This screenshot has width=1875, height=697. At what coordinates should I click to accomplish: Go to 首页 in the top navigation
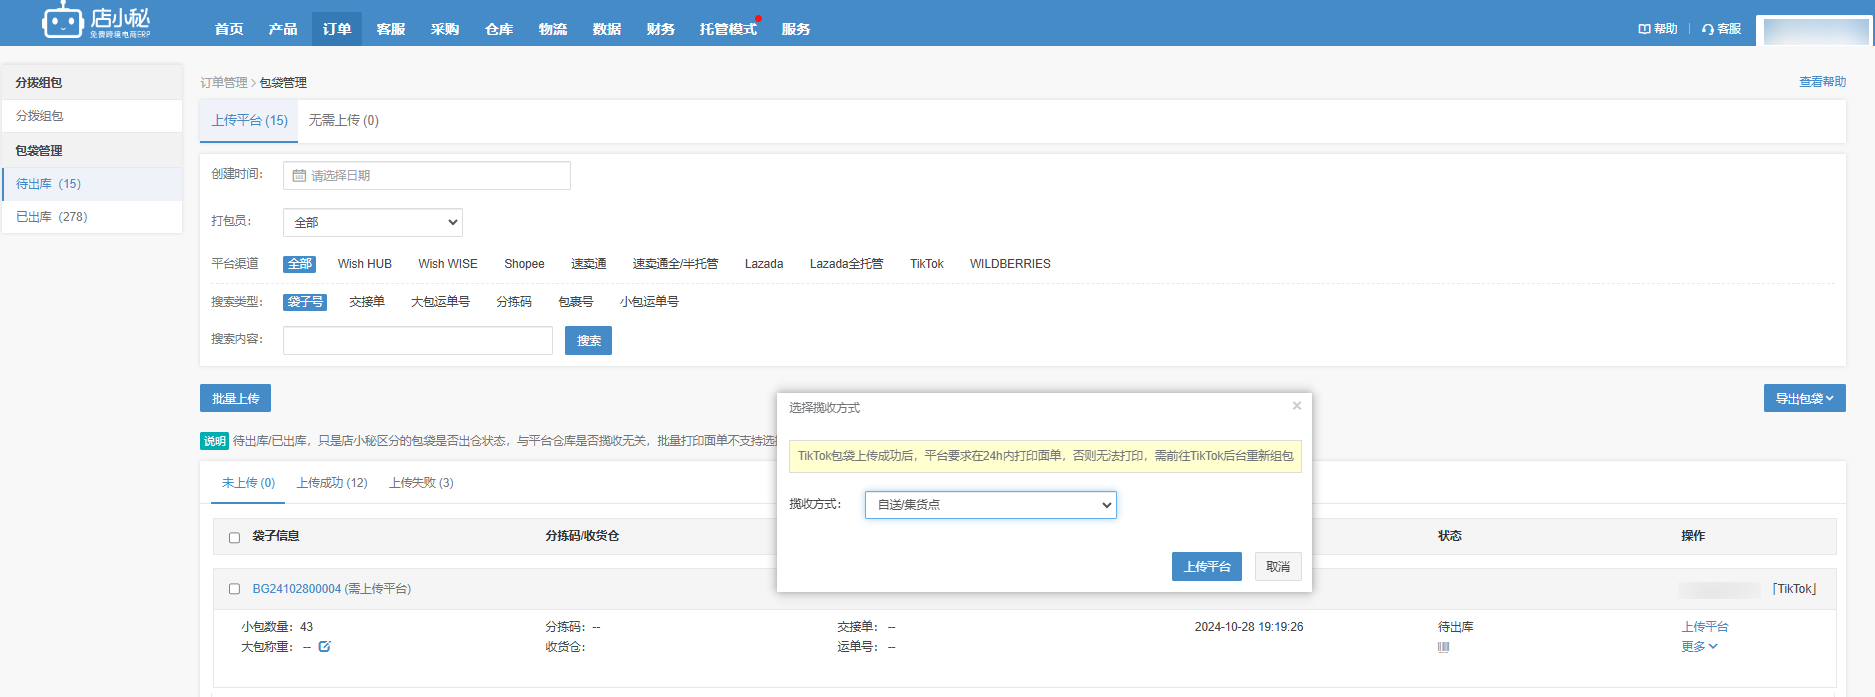(x=229, y=29)
